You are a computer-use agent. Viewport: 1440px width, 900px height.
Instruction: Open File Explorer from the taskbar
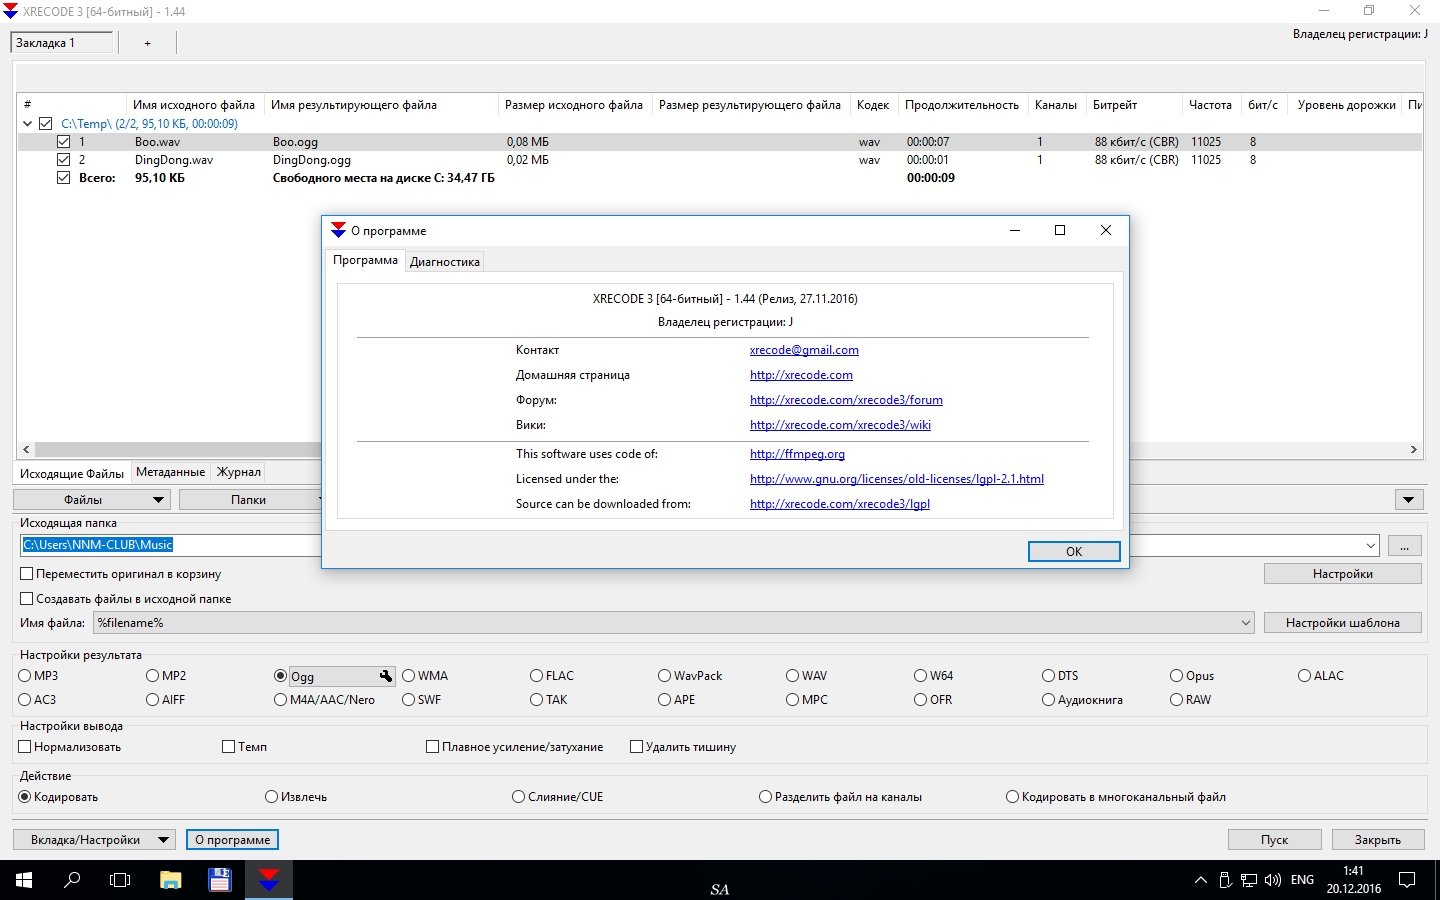[170, 880]
